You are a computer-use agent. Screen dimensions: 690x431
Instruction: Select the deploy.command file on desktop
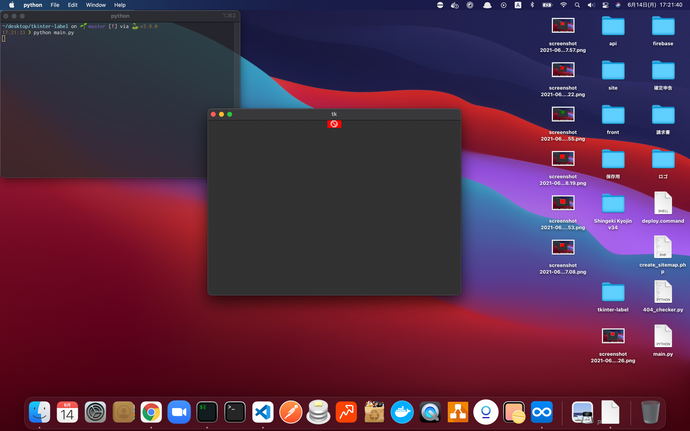pyautogui.click(x=663, y=203)
